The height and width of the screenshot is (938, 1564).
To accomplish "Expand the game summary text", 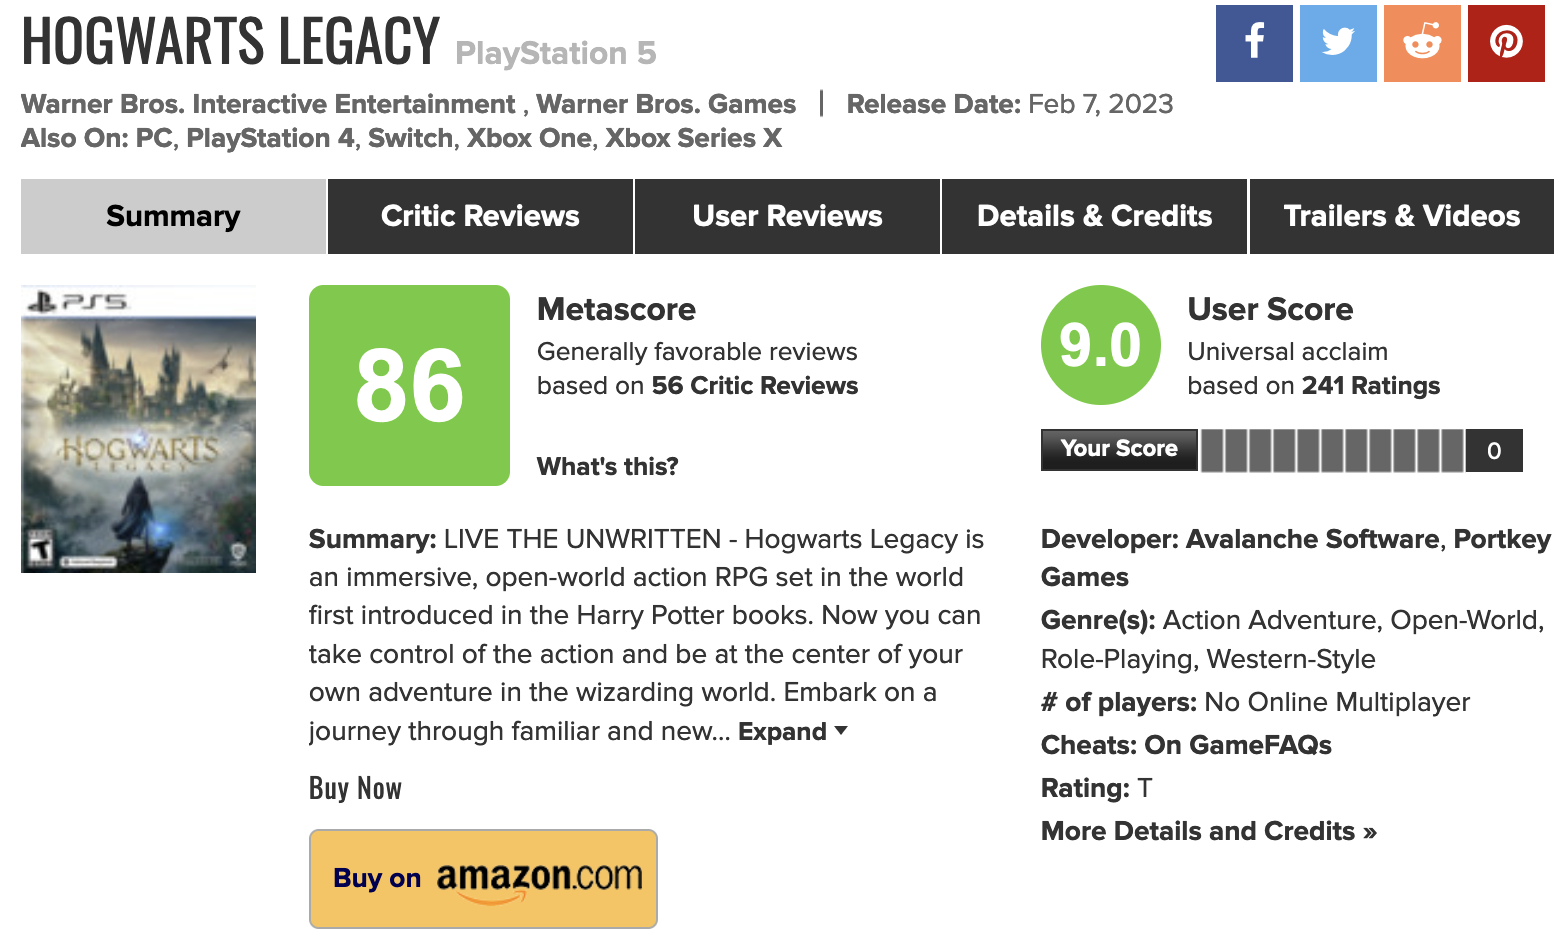I will click(x=792, y=732).
